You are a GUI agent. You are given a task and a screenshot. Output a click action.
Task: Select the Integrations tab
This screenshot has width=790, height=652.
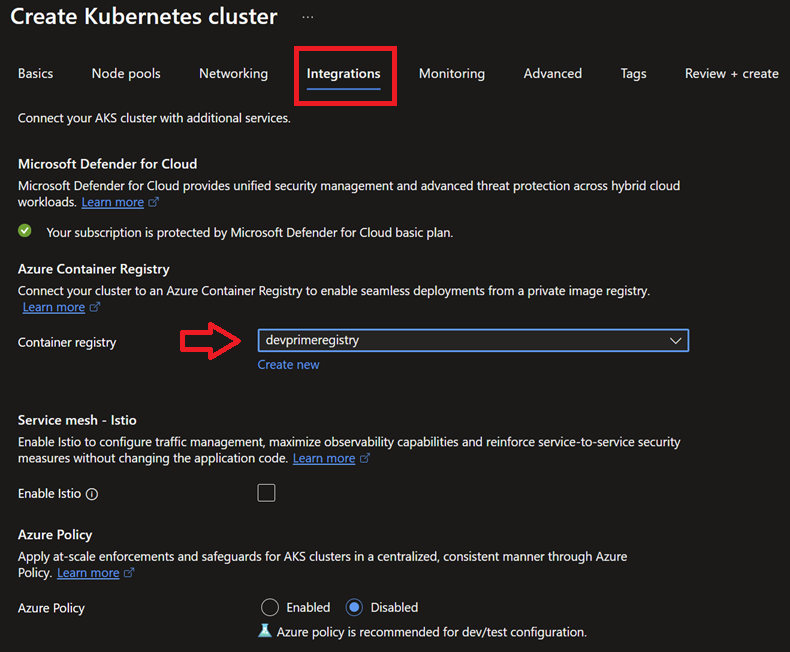tap(344, 74)
